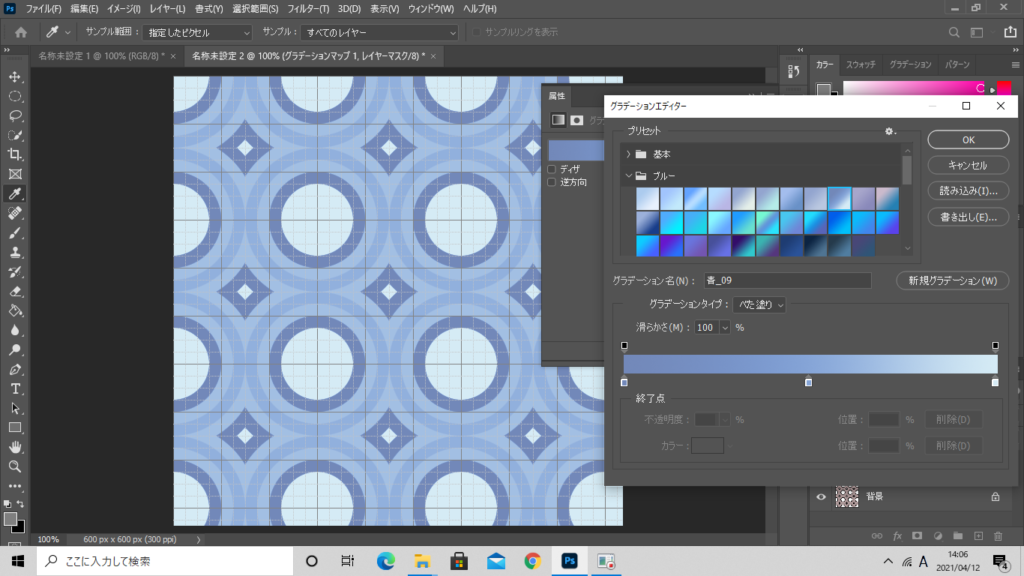Select the Dodge tool

(x=15, y=350)
